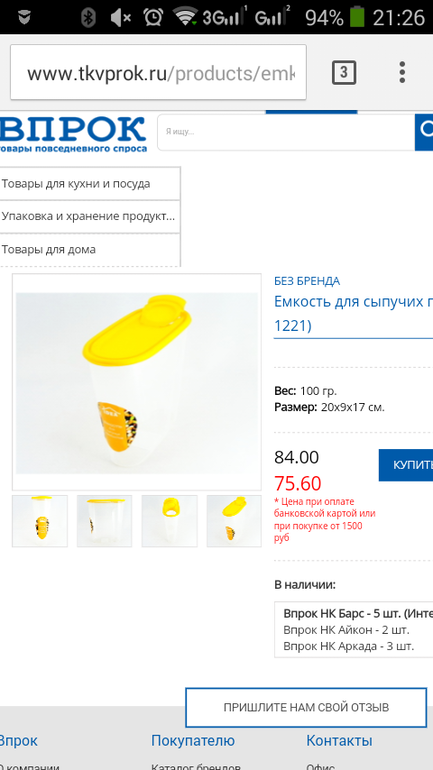Select fourth thumbnail of angled container
This screenshot has width=433, height=770.
point(234,521)
